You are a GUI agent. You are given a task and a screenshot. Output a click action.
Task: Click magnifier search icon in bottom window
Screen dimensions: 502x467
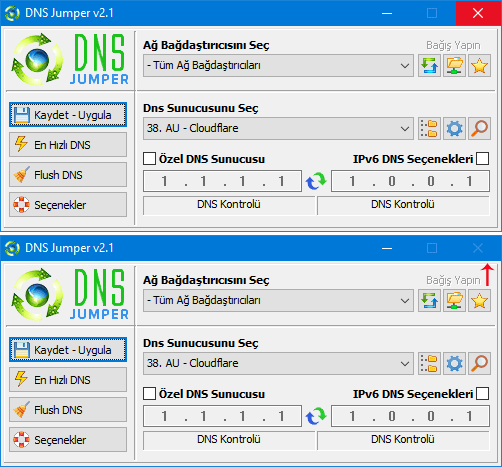(479, 363)
